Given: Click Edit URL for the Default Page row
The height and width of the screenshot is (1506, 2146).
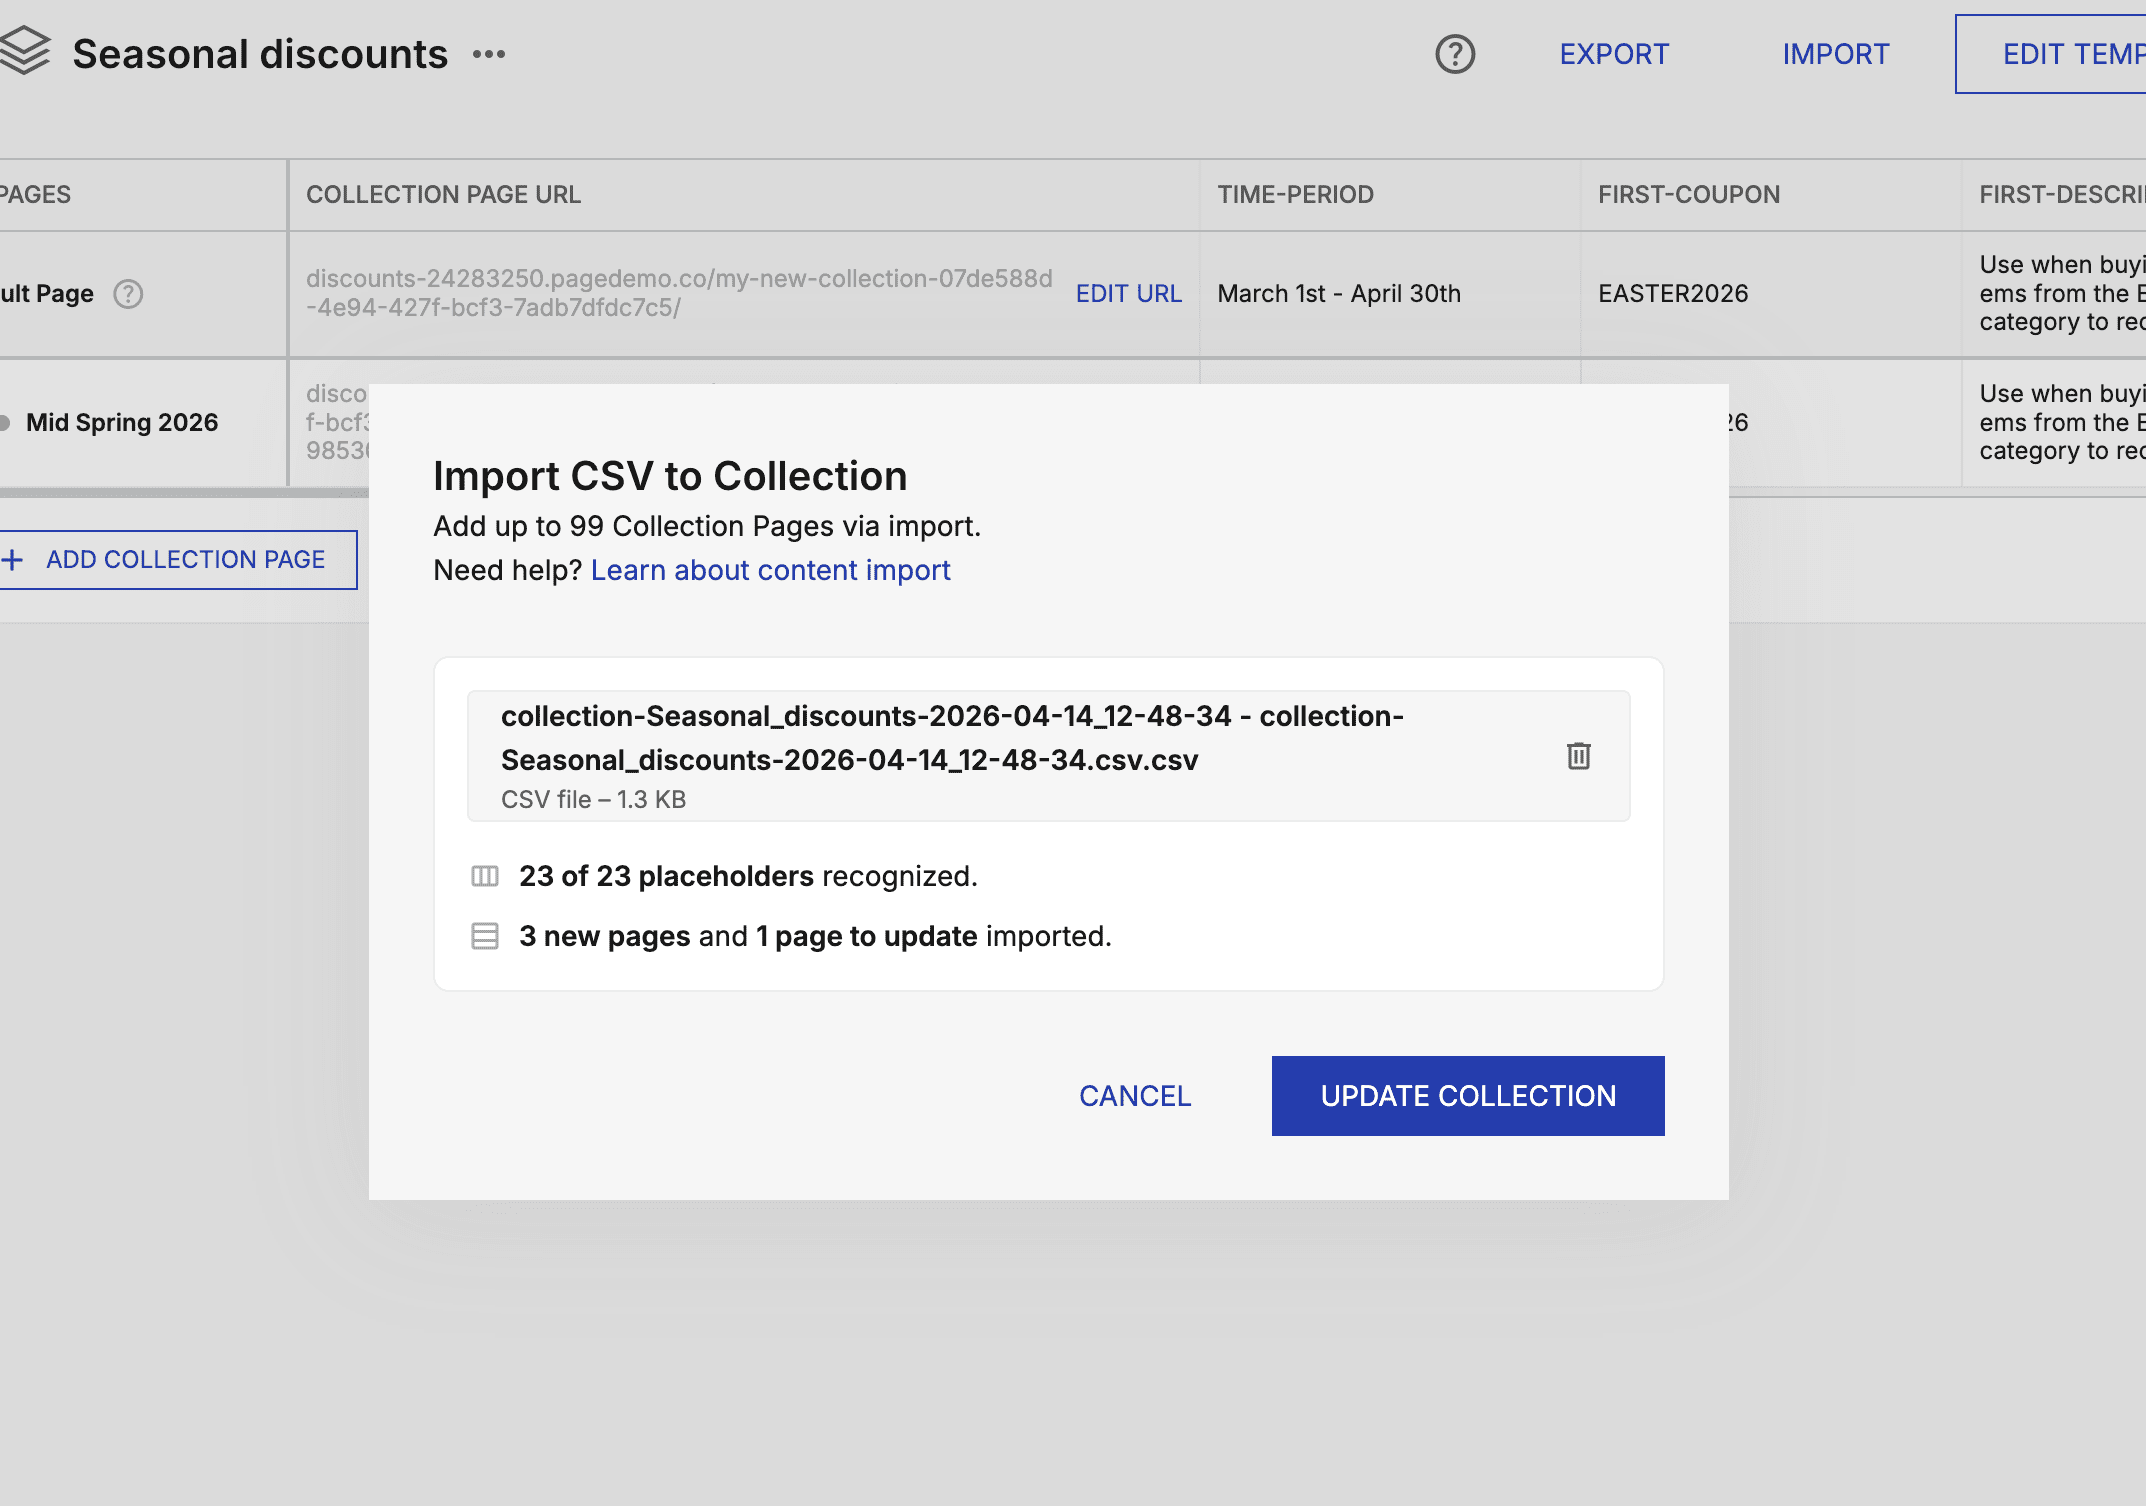Looking at the screenshot, I should click(x=1129, y=293).
